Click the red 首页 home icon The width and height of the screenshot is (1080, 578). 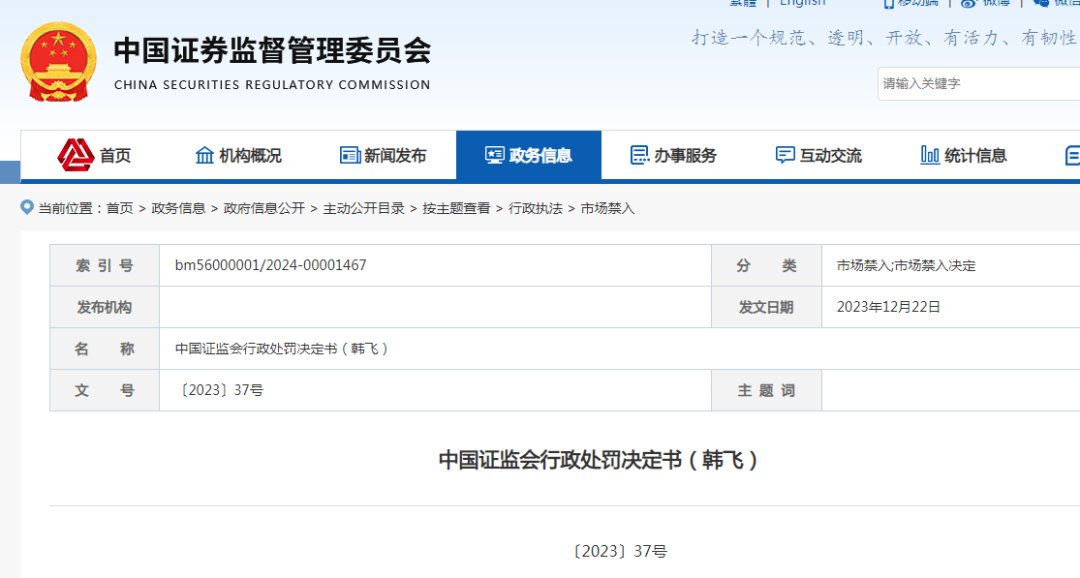(76, 155)
